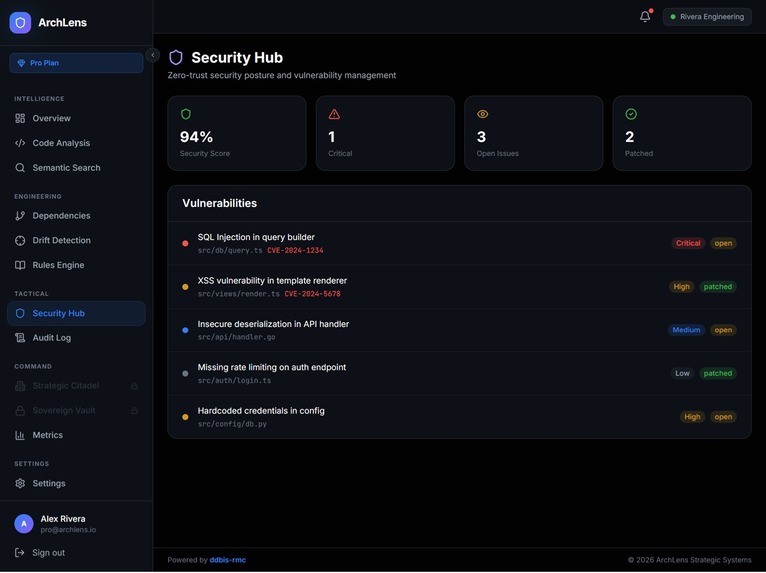Click the Critical severity badge
The image size is (766, 573).
tap(688, 243)
